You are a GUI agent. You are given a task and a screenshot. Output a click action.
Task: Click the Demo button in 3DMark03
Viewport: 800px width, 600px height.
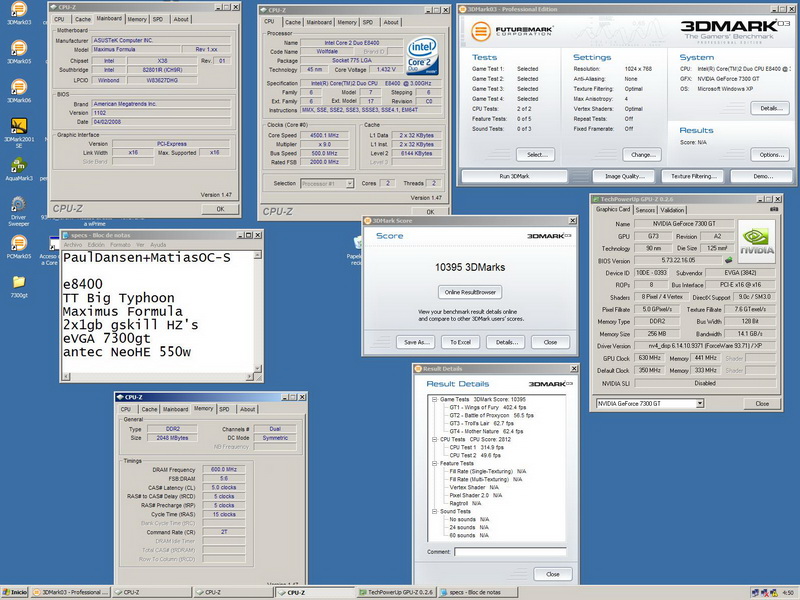(763, 176)
